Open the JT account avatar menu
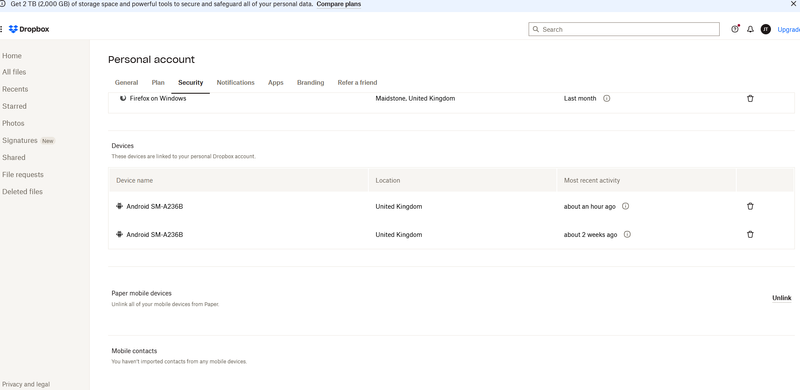The image size is (800, 390). pyautogui.click(x=765, y=30)
